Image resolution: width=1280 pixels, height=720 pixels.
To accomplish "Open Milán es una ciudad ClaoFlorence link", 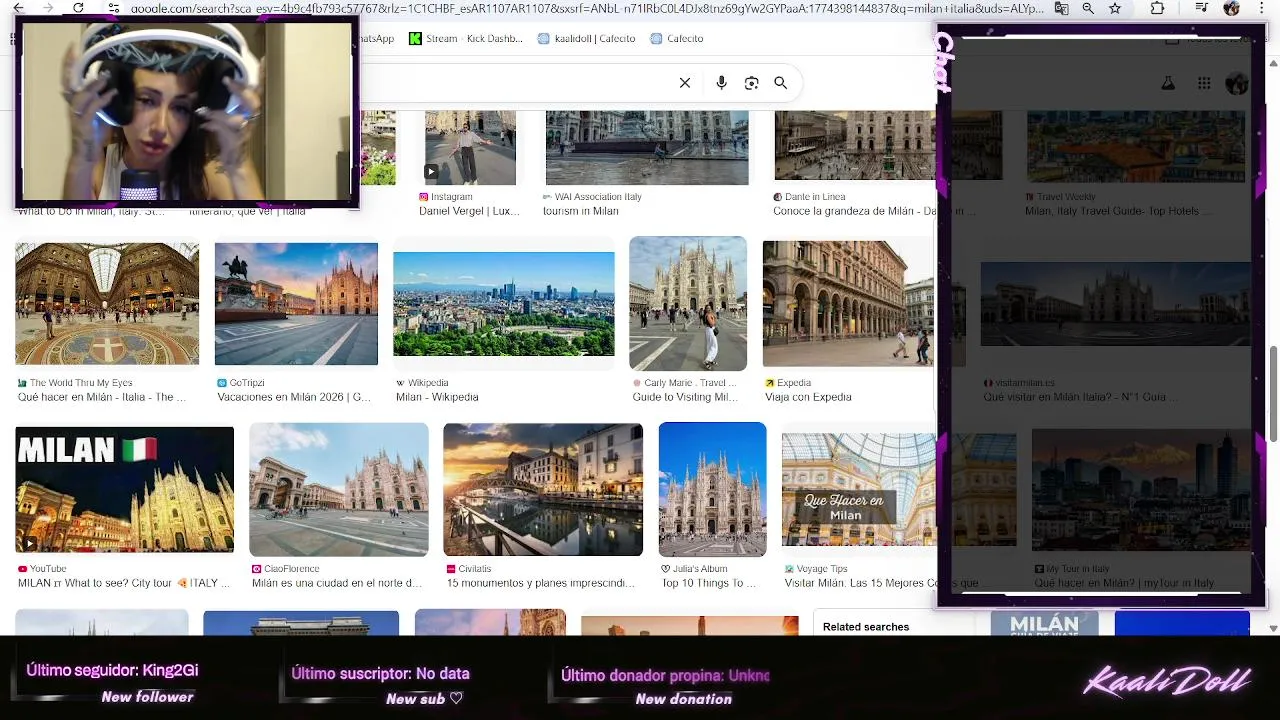I will (337, 583).
